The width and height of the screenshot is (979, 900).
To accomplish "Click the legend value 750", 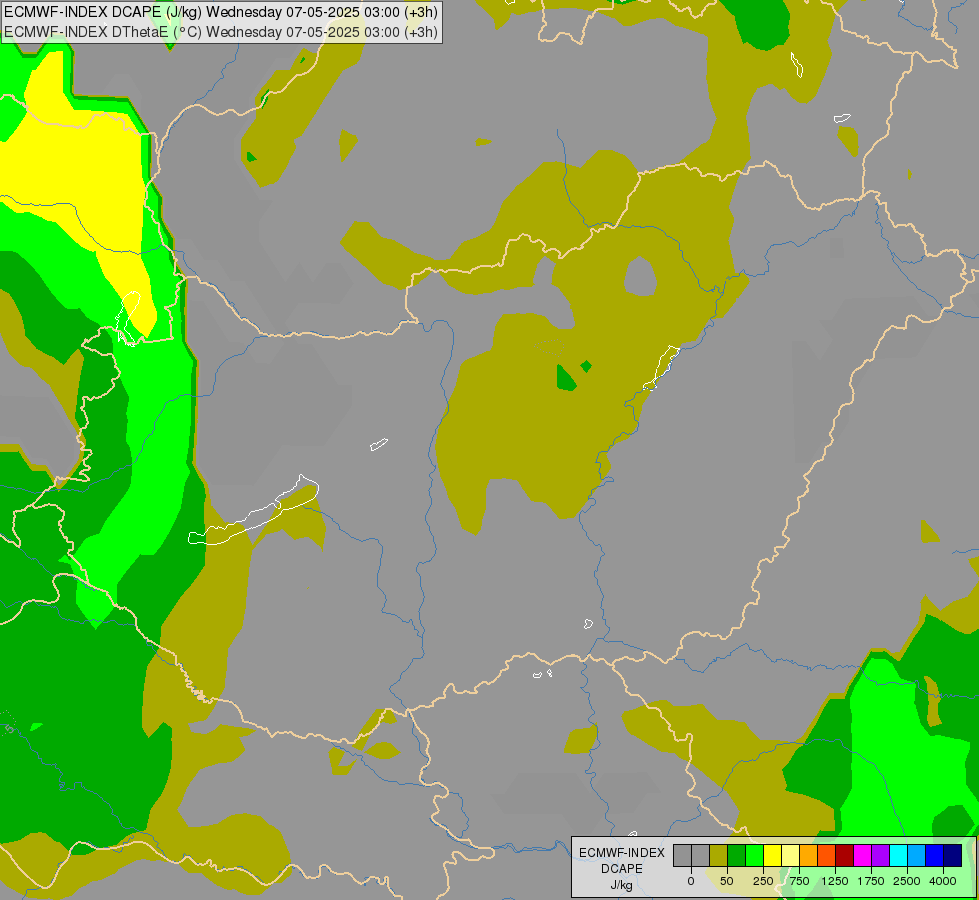I will tap(799, 881).
